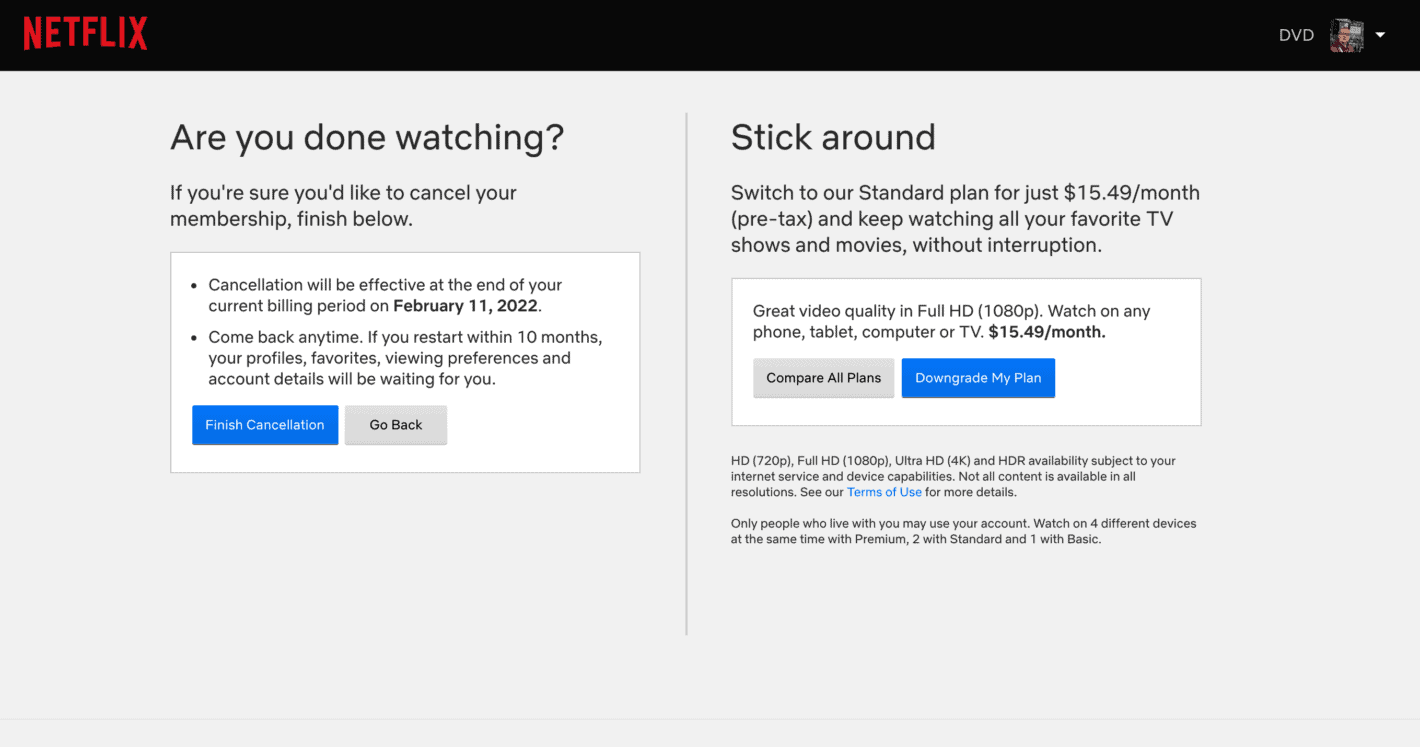1420x747 pixels.
Task: Select the Downgrade My Plan button
Action: [978, 378]
